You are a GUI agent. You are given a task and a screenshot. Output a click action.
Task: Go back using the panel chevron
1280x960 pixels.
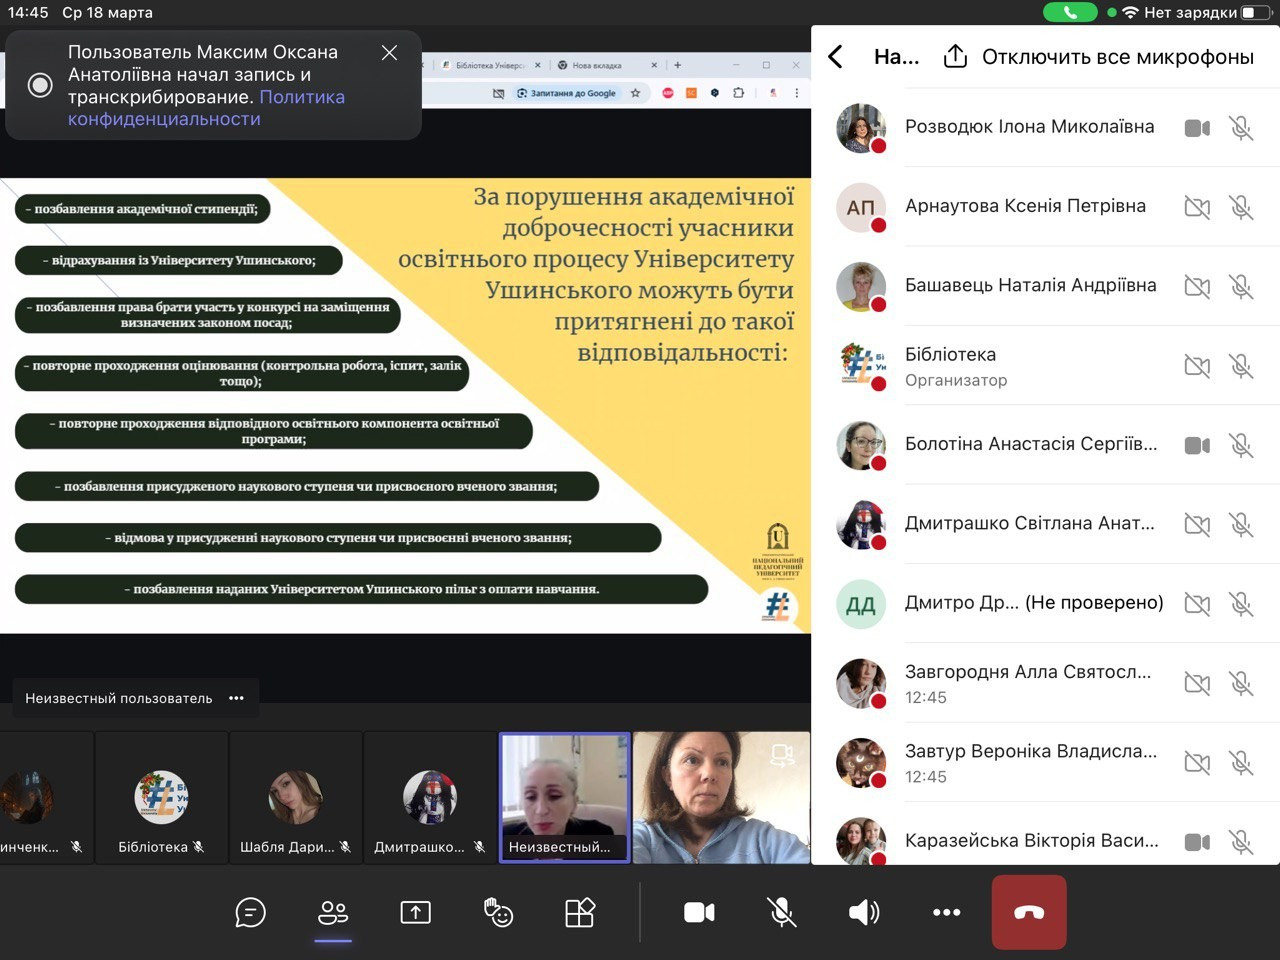836,57
